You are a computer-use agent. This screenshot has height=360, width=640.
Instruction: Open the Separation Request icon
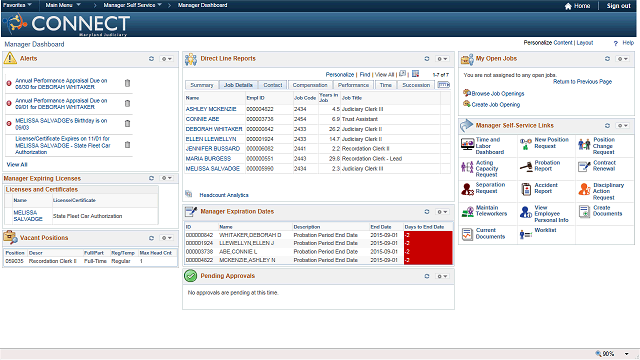tap(467, 189)
